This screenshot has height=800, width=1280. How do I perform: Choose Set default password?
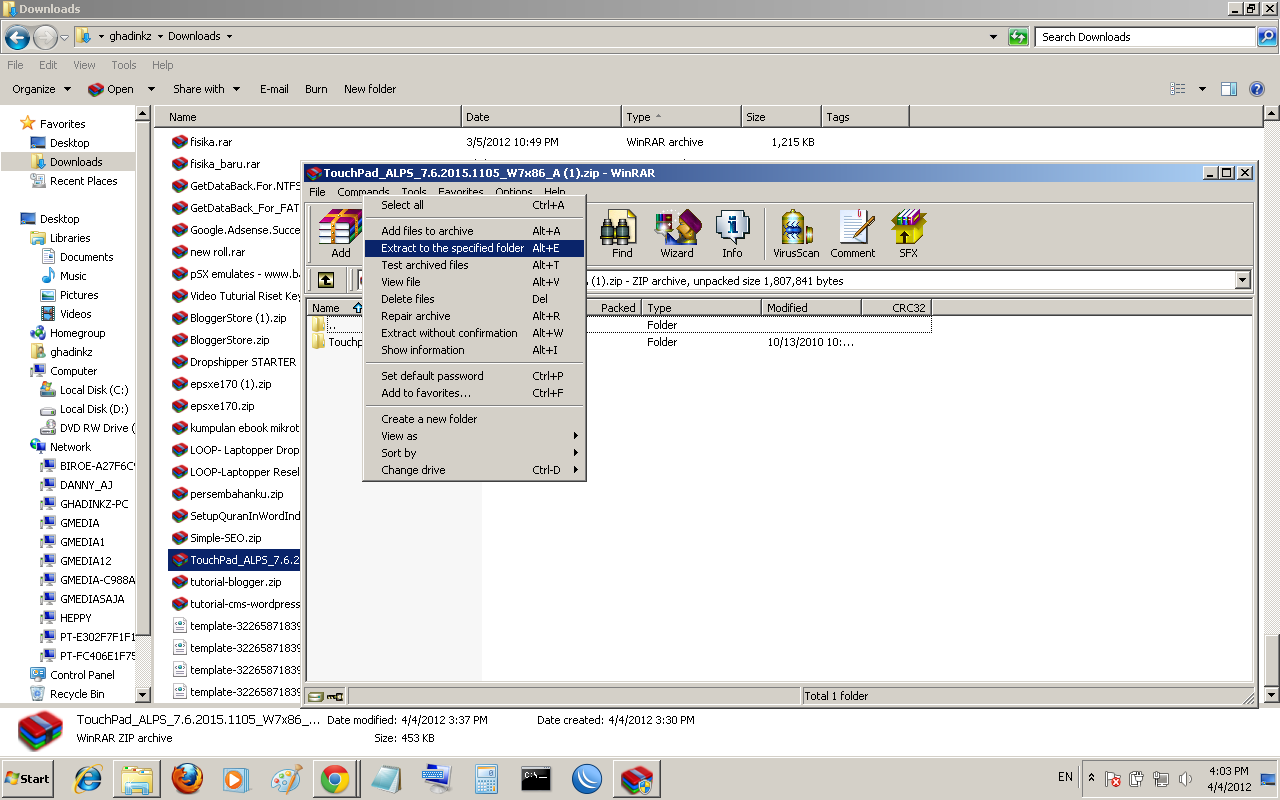474,376
